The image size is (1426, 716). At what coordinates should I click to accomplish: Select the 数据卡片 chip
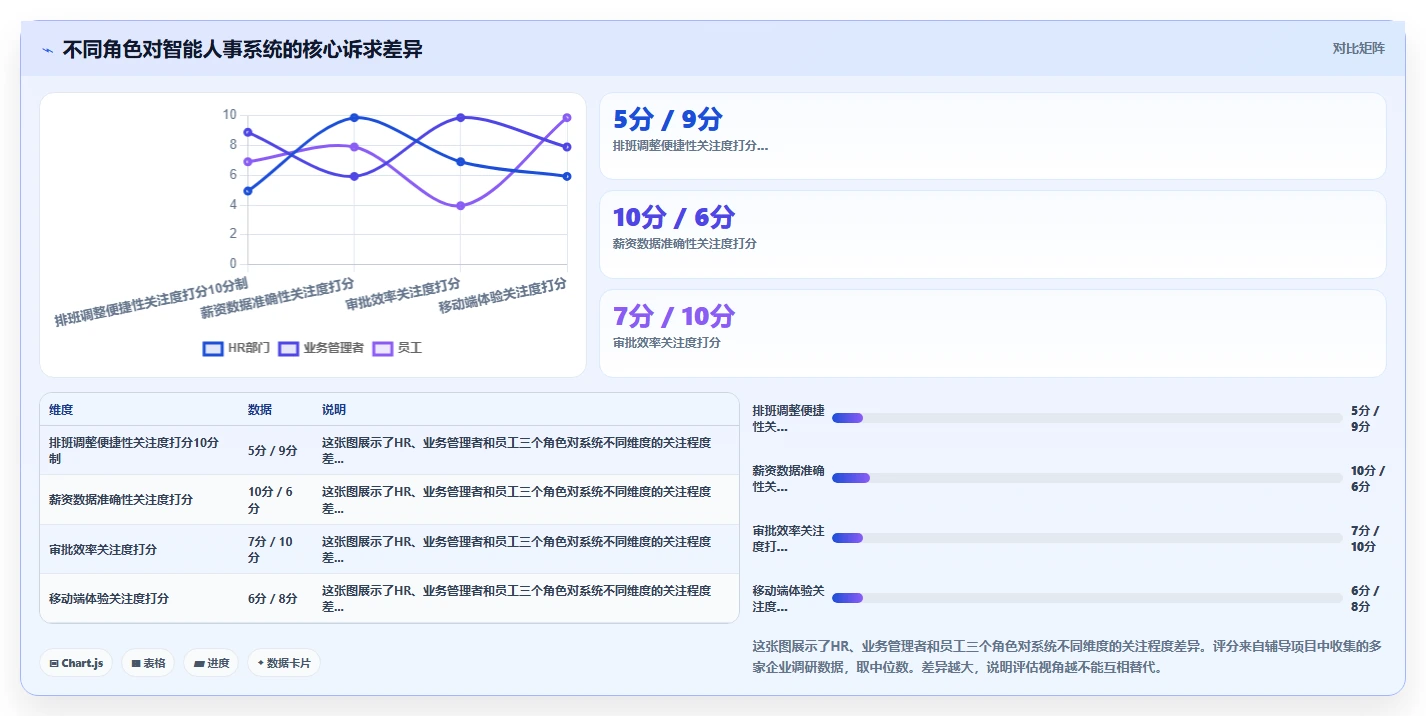point(284,663)
